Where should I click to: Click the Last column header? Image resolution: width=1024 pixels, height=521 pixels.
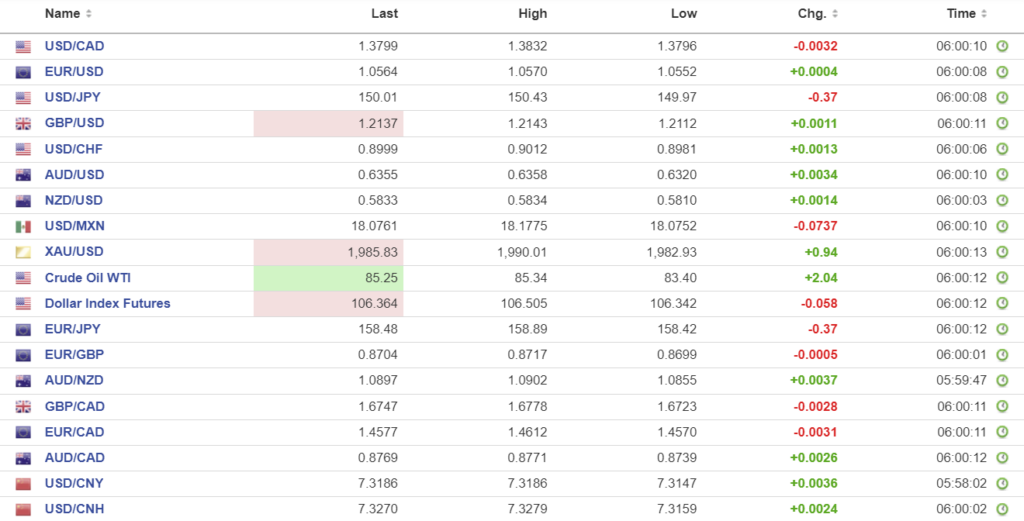click(384, 14)
